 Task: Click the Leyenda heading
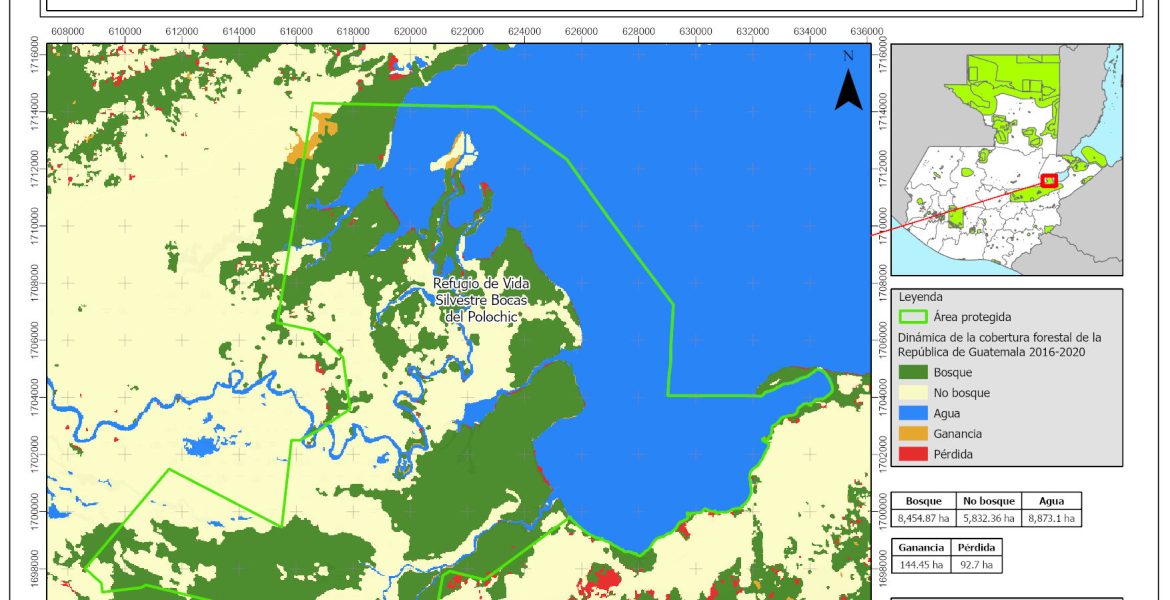point(921,297)
